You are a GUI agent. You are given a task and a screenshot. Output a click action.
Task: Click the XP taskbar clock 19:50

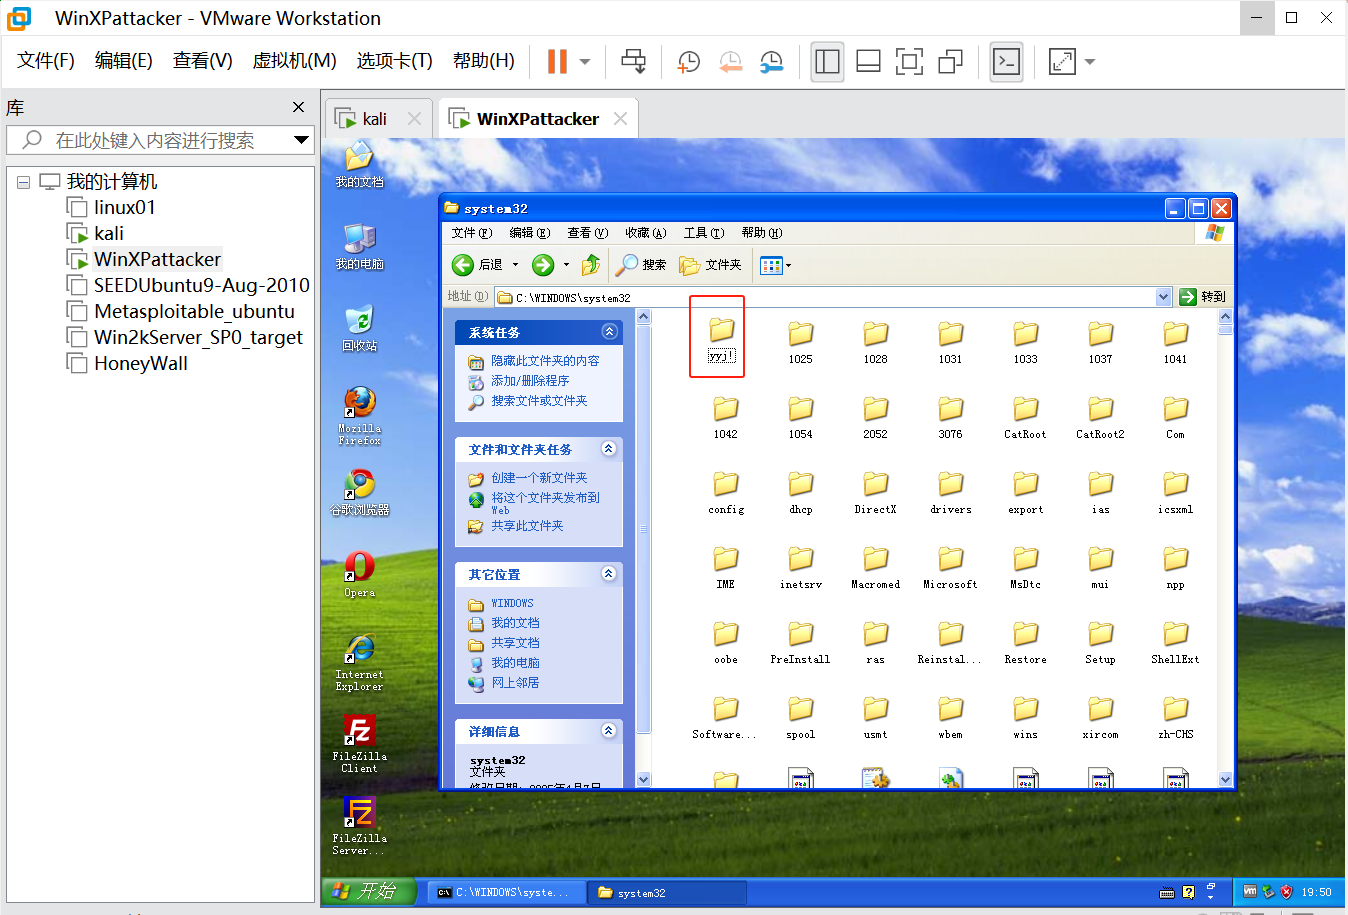click(x=1316, y=892)
